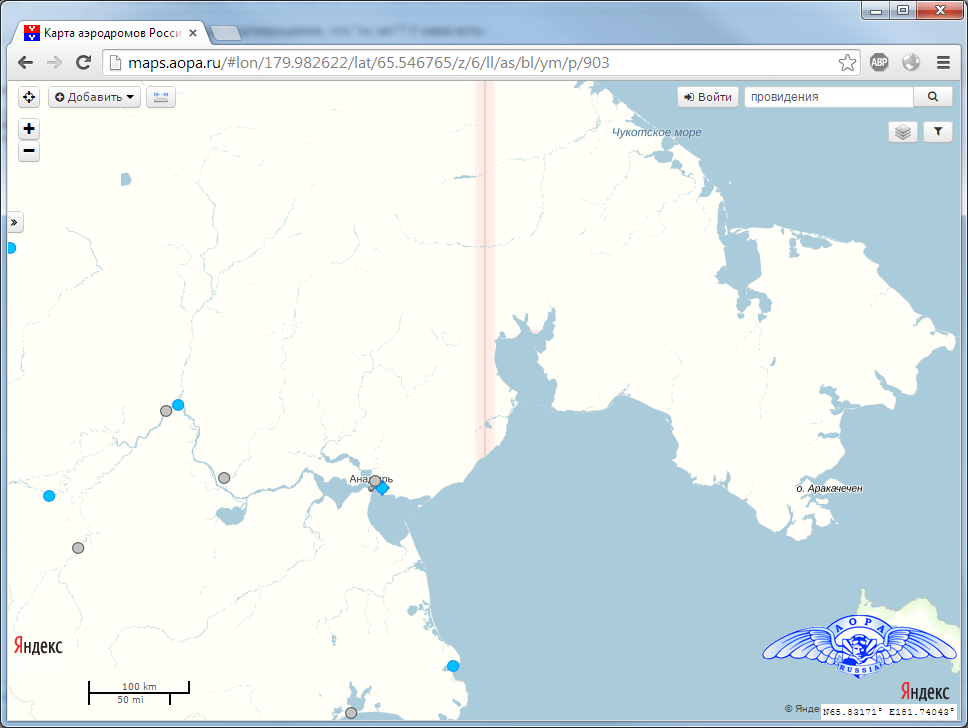
Task: Open the Добавить dropdown menu
Action: [x=94, y=97]
